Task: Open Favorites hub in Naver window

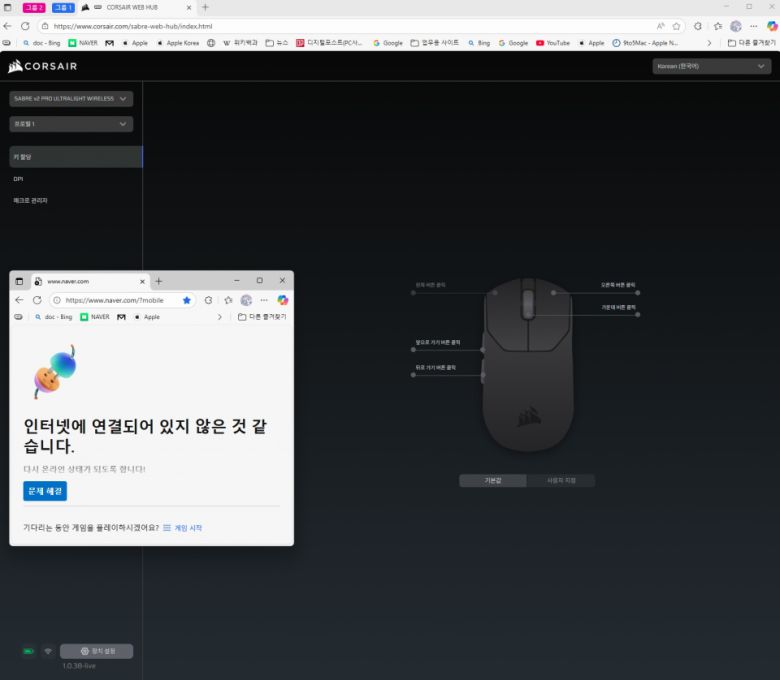Action: point(228,300)
